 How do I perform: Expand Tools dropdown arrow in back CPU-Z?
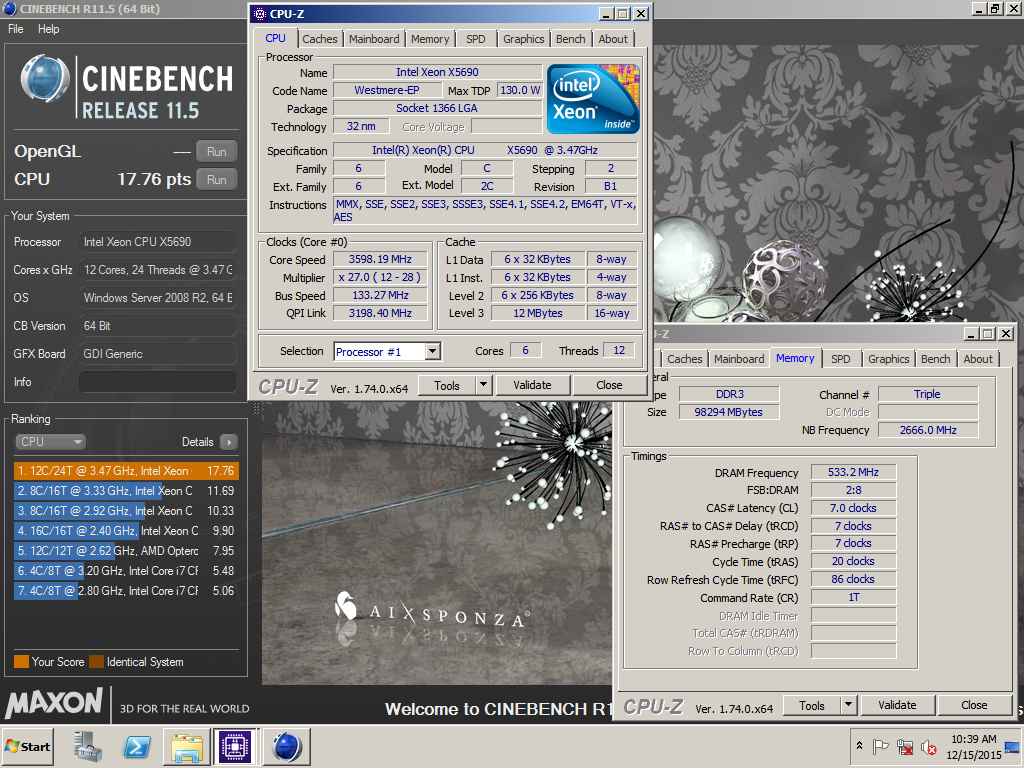pos(848,706)
